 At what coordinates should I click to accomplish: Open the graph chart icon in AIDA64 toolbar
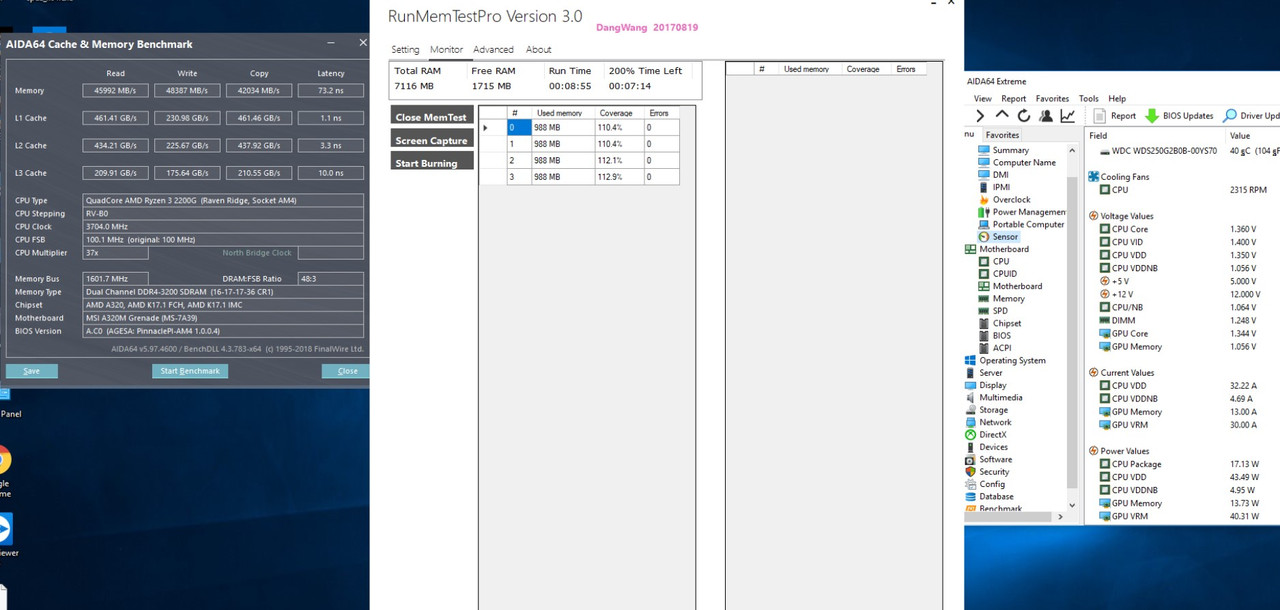click(1067, 116)
